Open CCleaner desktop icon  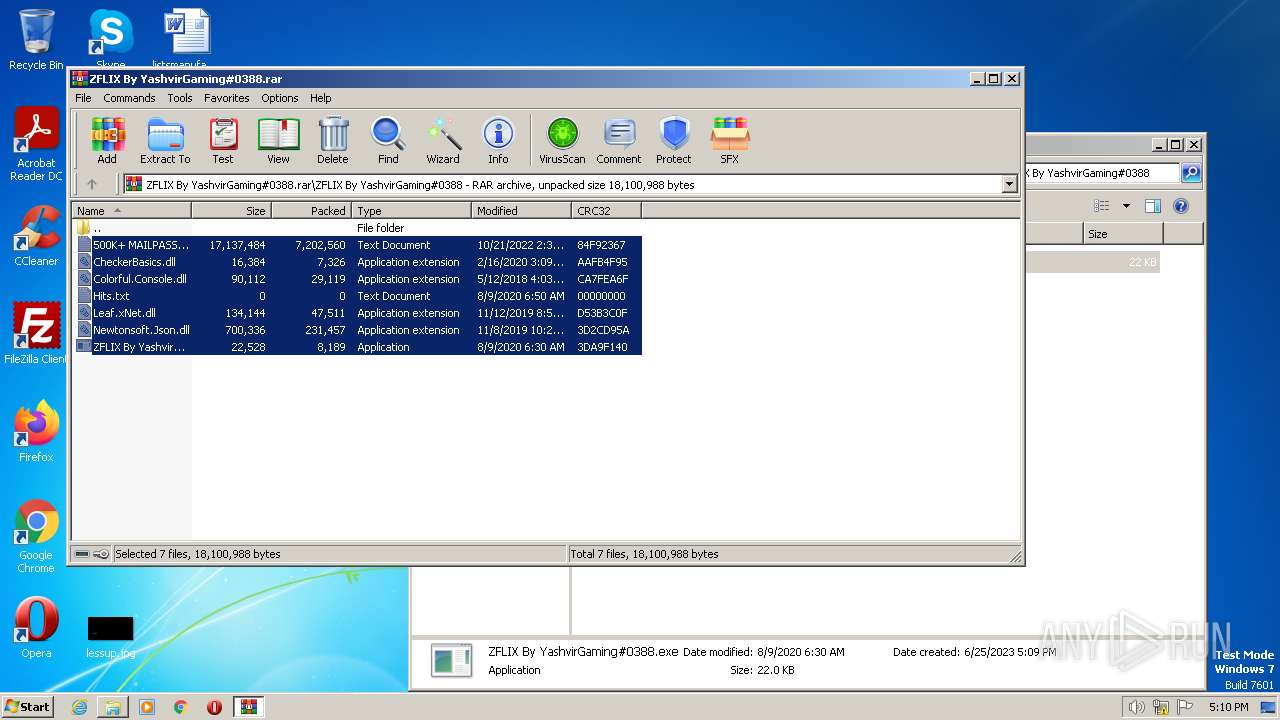36,236
